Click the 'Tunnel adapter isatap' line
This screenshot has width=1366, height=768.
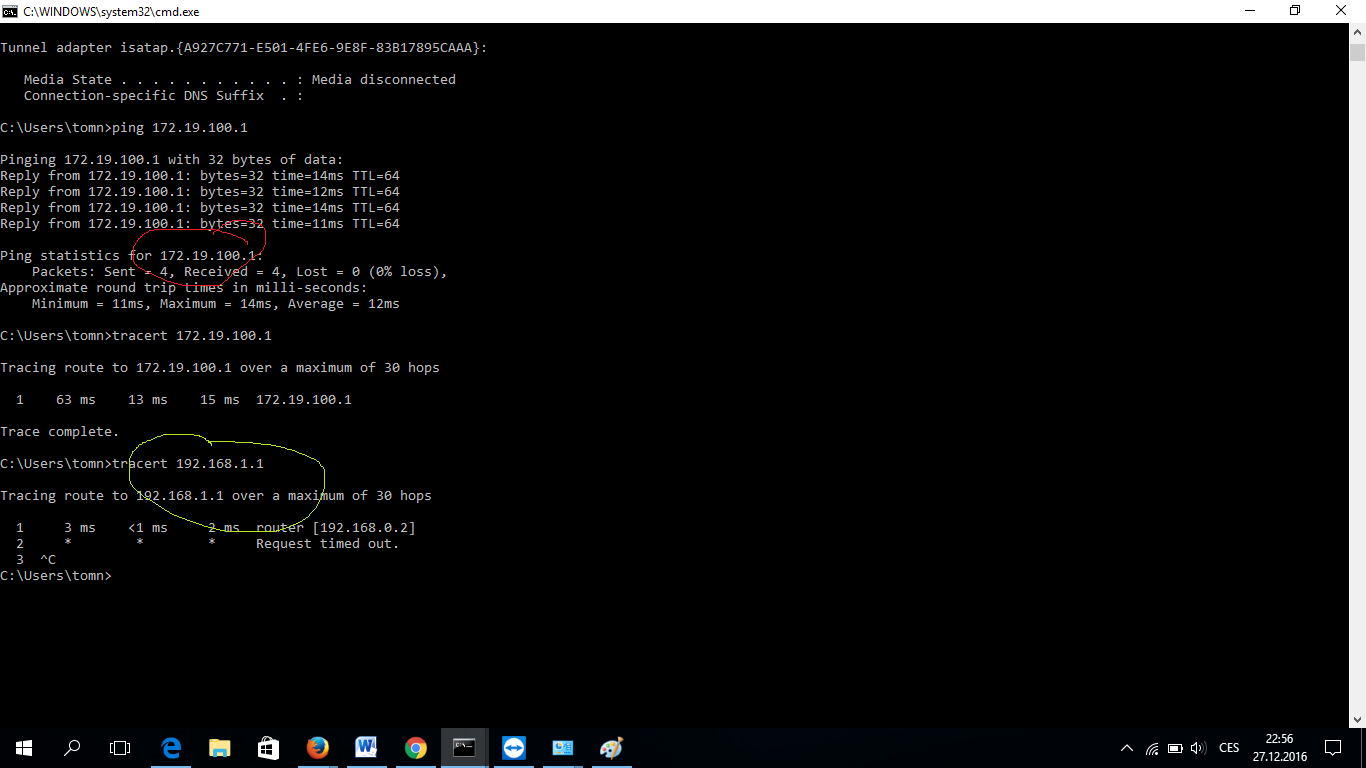(244, 48)
